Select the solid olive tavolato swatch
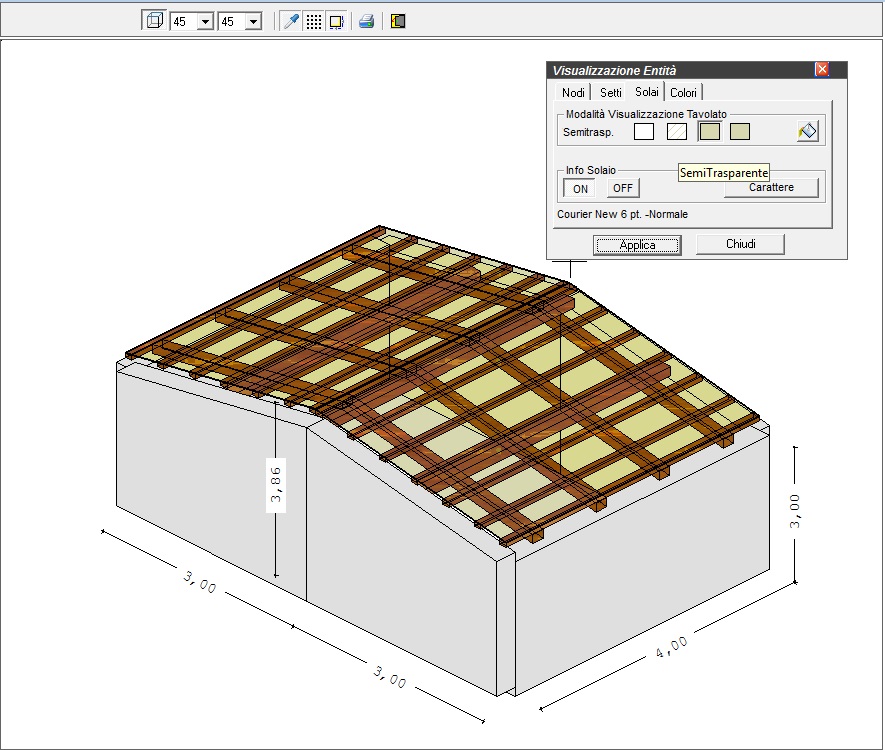The height and width of the screenshot is (750, 885). click(x=740, y=131)
